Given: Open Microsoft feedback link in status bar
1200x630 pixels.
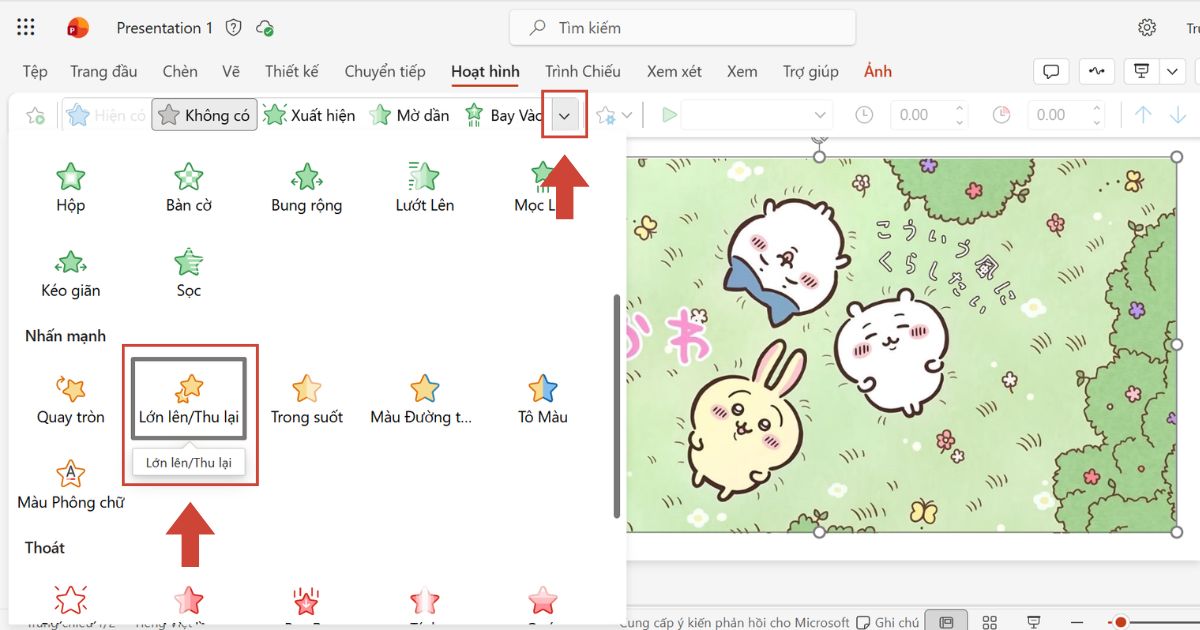Looking at the screenshot, I should click(734, 622).
